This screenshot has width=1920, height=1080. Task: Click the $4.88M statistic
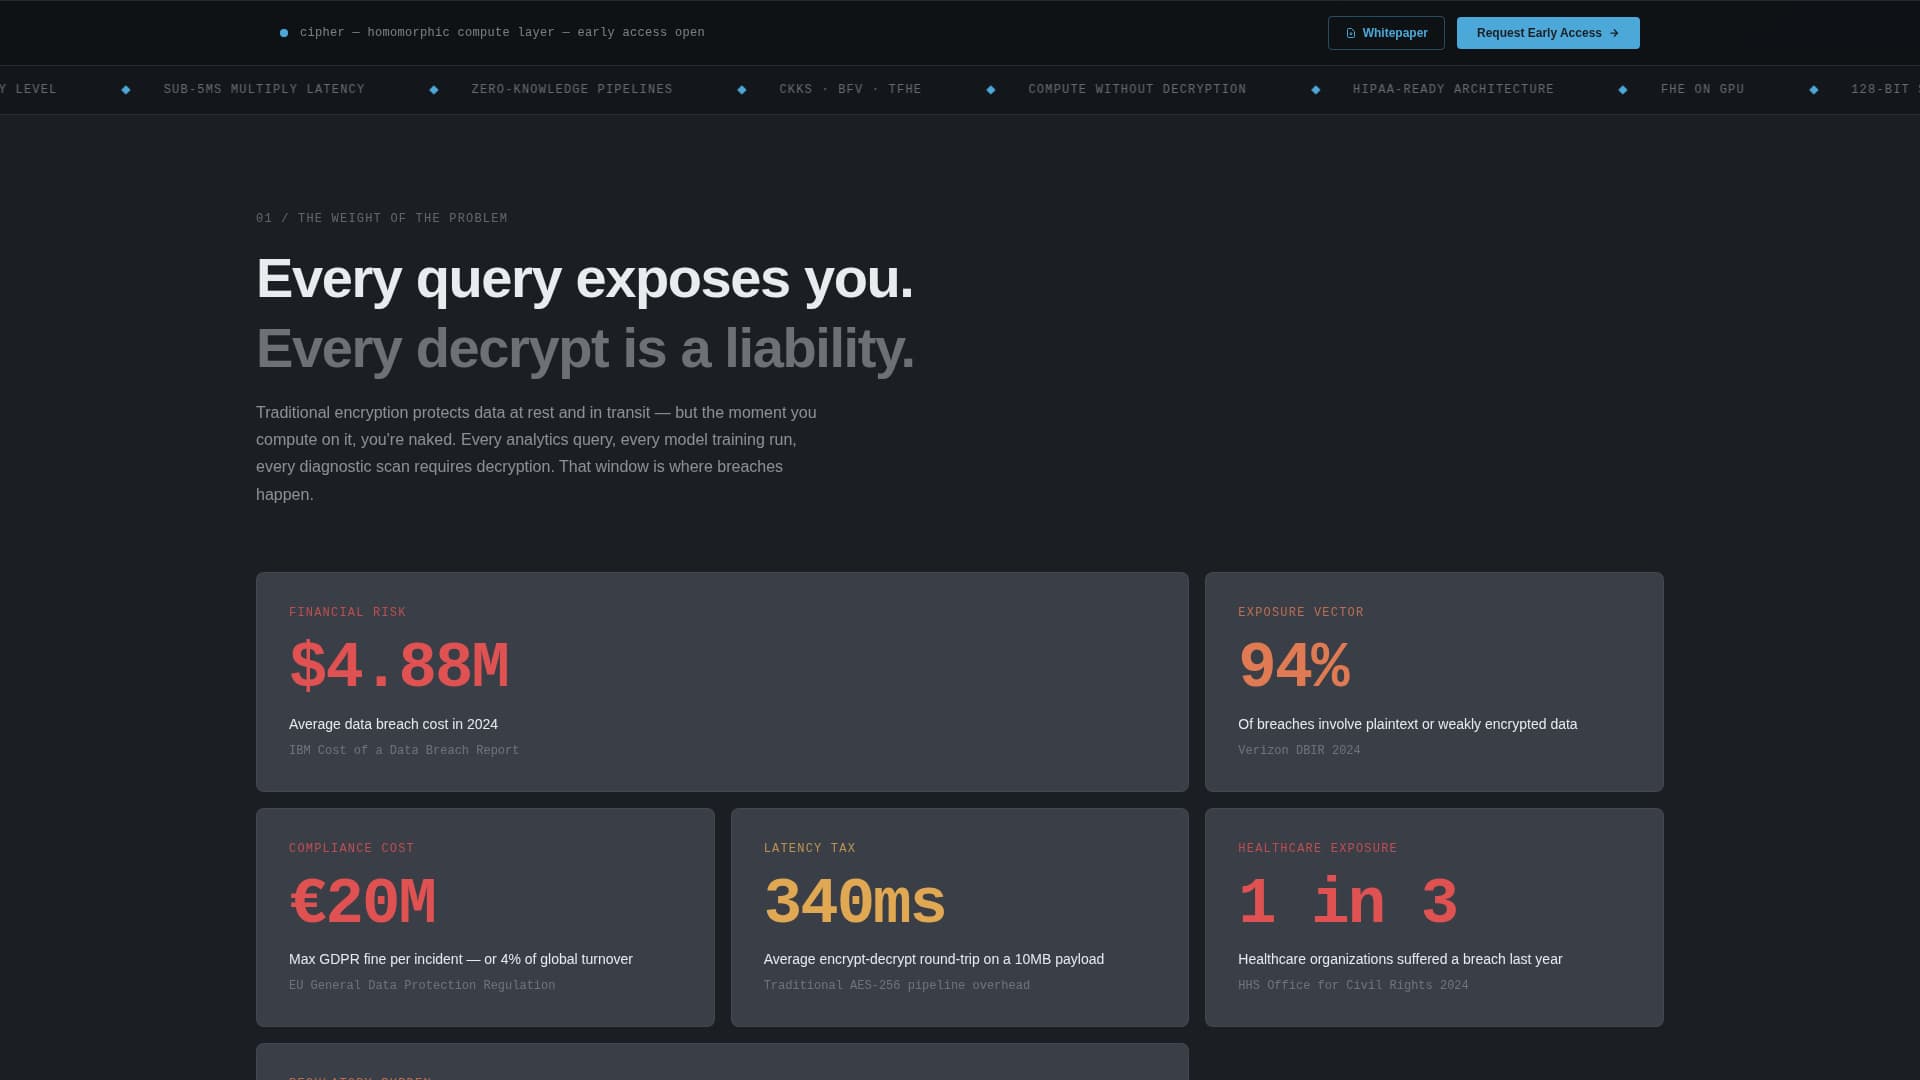coord(399,666)
